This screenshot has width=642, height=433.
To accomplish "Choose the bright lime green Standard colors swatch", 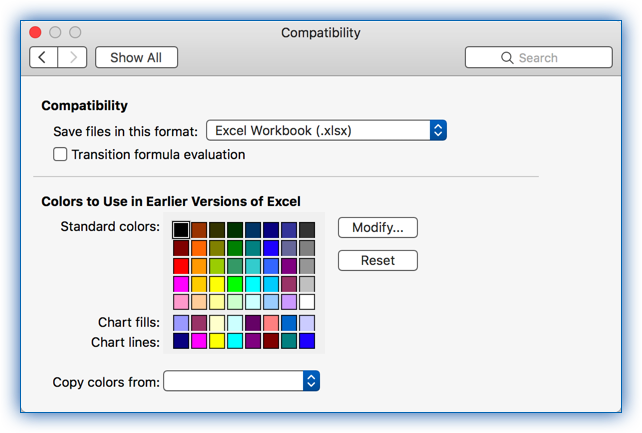I will 235,284.
